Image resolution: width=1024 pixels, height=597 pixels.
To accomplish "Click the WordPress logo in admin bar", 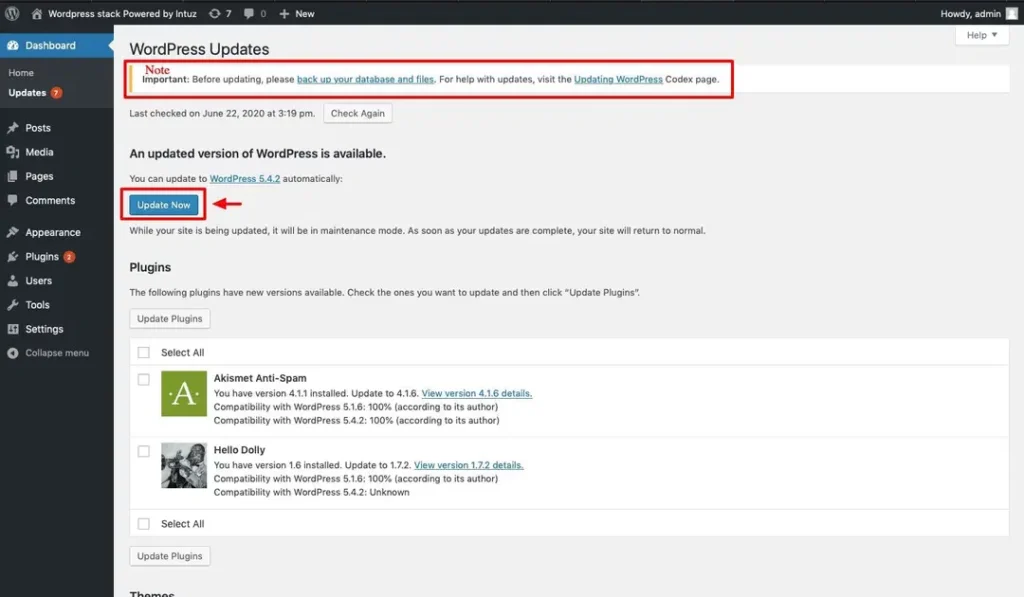I will coord(12,13).
